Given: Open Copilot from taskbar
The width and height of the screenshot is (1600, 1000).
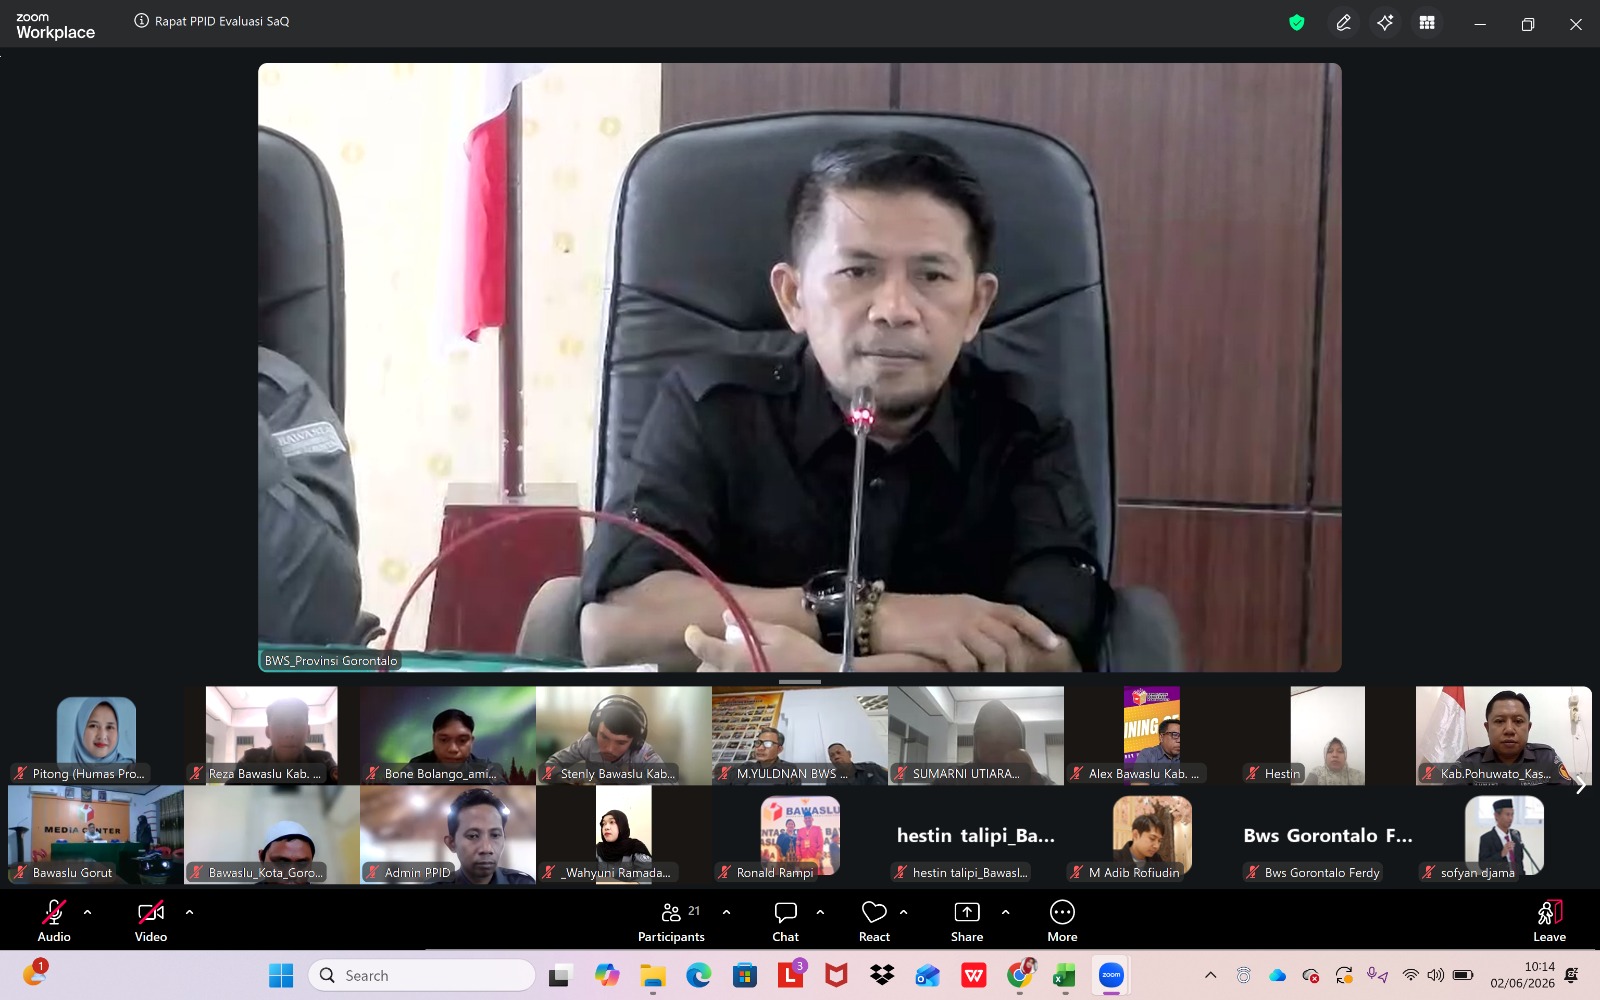Looking at the screenshot, I should coord(606,975).
